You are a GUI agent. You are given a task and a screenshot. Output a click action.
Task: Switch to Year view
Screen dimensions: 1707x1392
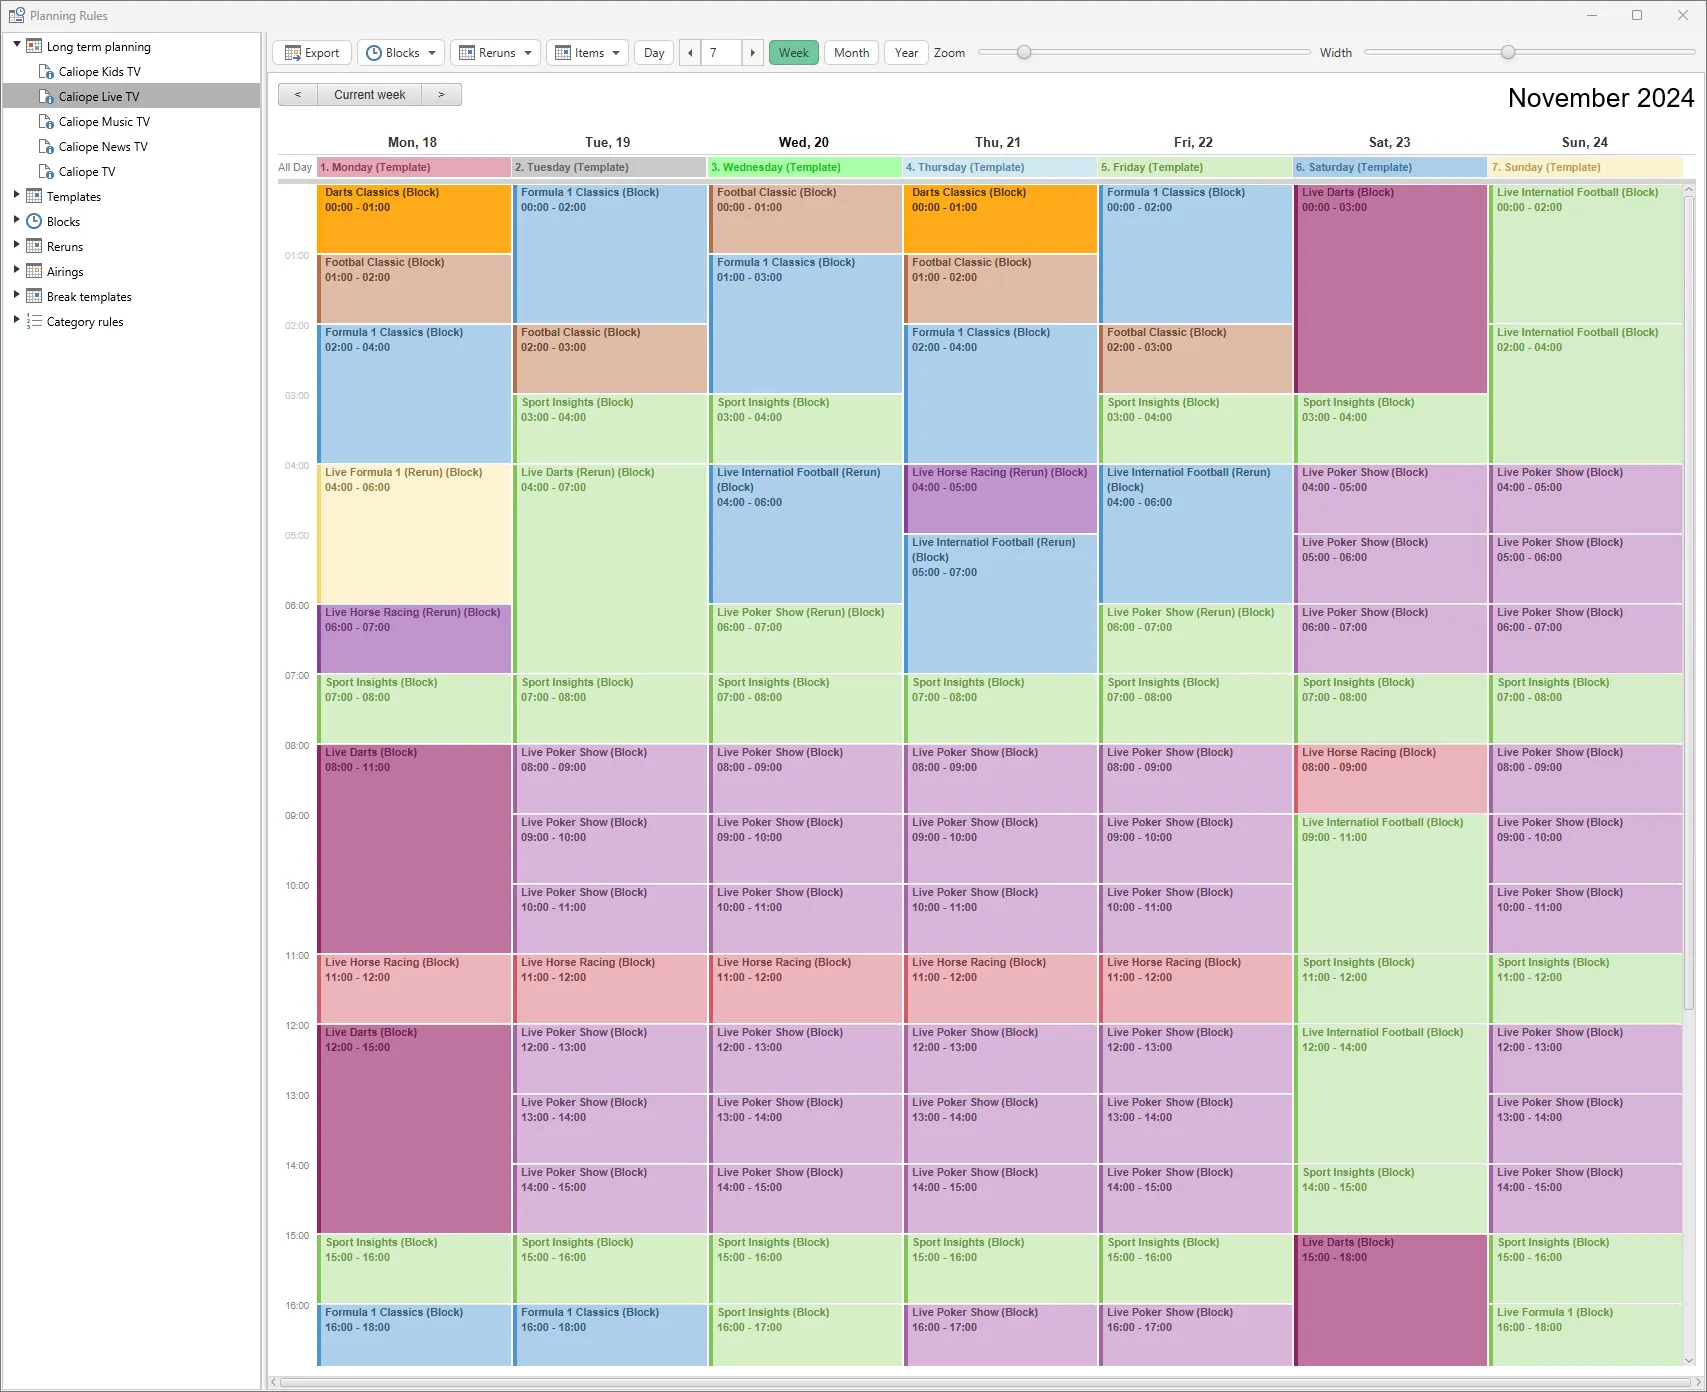click(906, 53)
